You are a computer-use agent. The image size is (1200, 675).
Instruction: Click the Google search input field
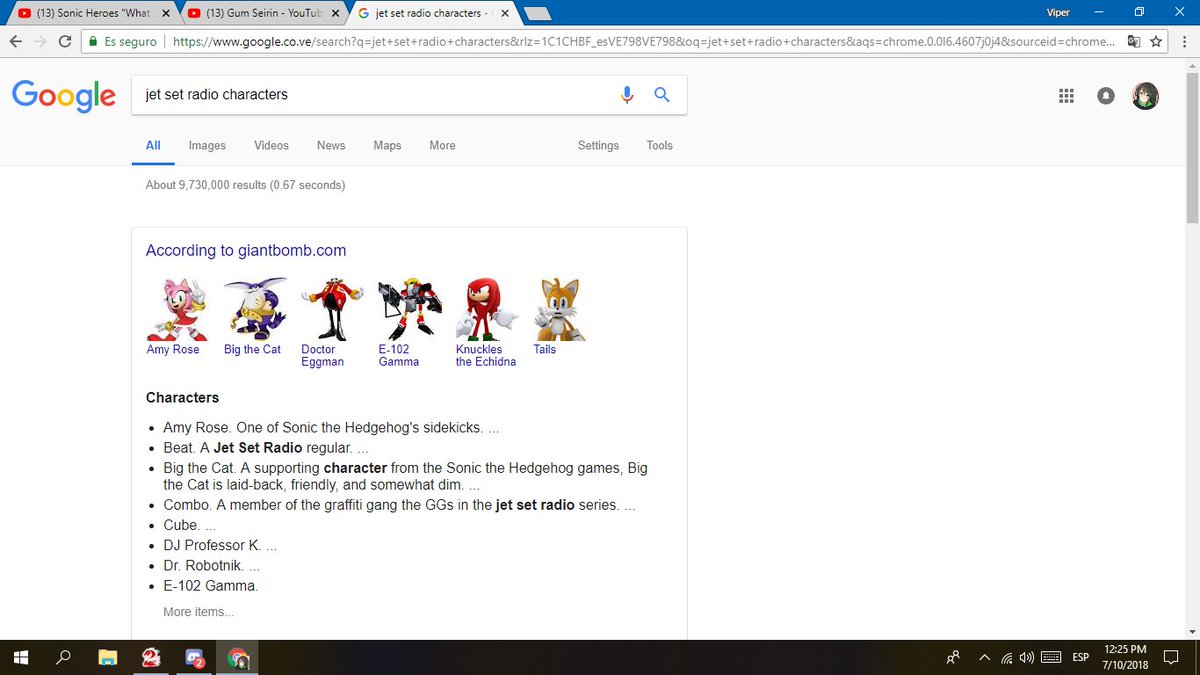point(375,95)
